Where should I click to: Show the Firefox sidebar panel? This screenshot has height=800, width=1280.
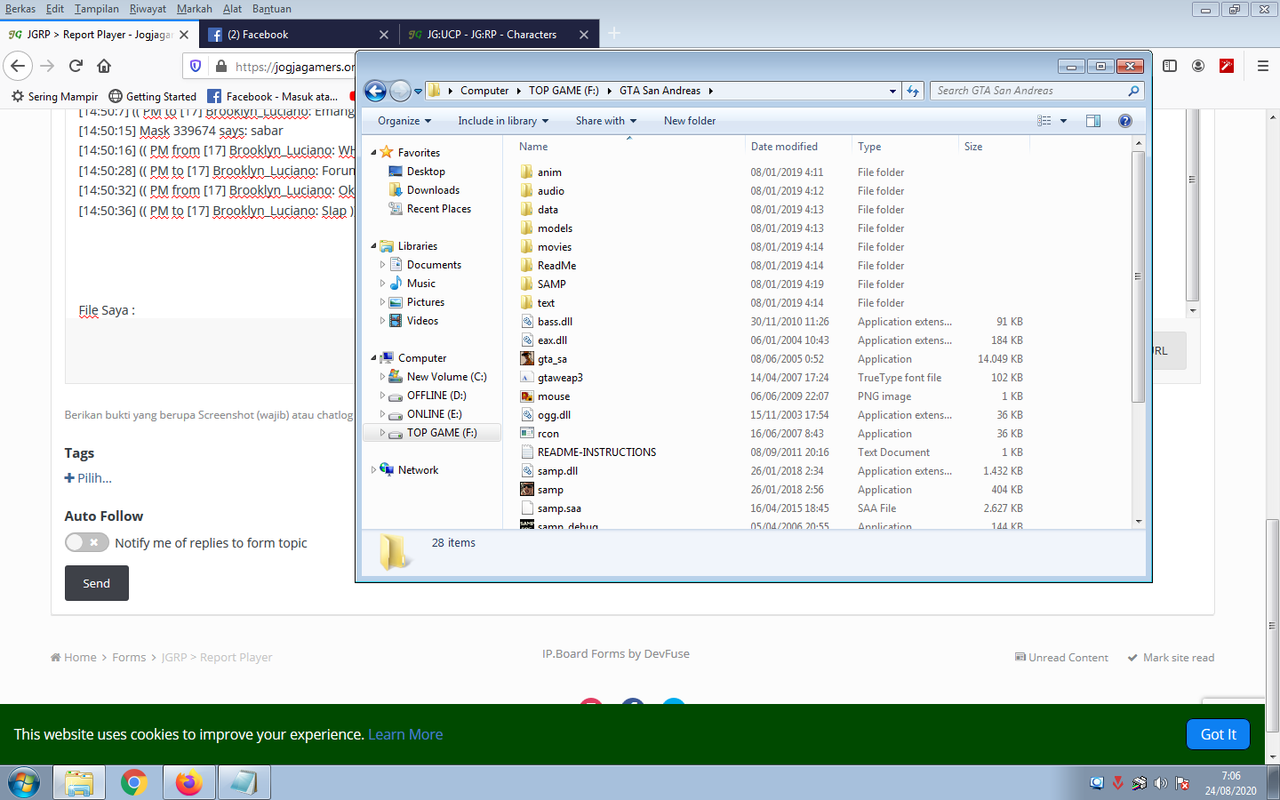click(x=1169, y=66)
